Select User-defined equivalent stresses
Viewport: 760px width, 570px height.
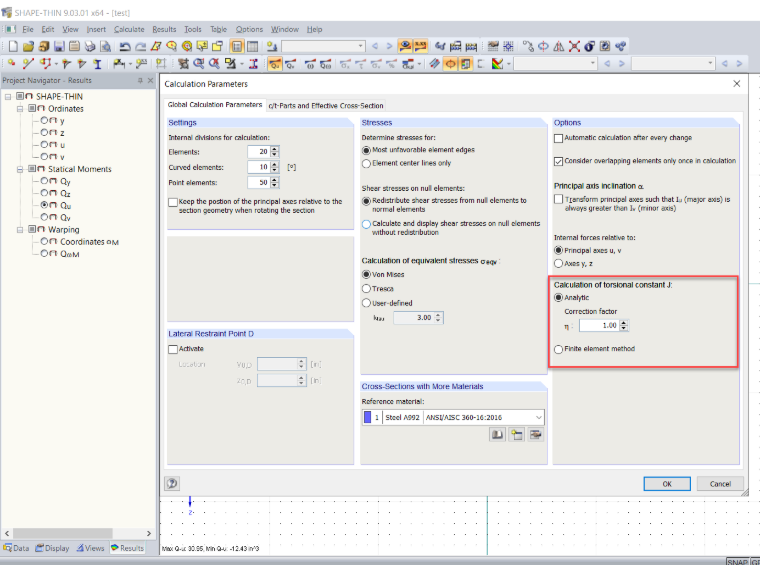tap(366, 303)
